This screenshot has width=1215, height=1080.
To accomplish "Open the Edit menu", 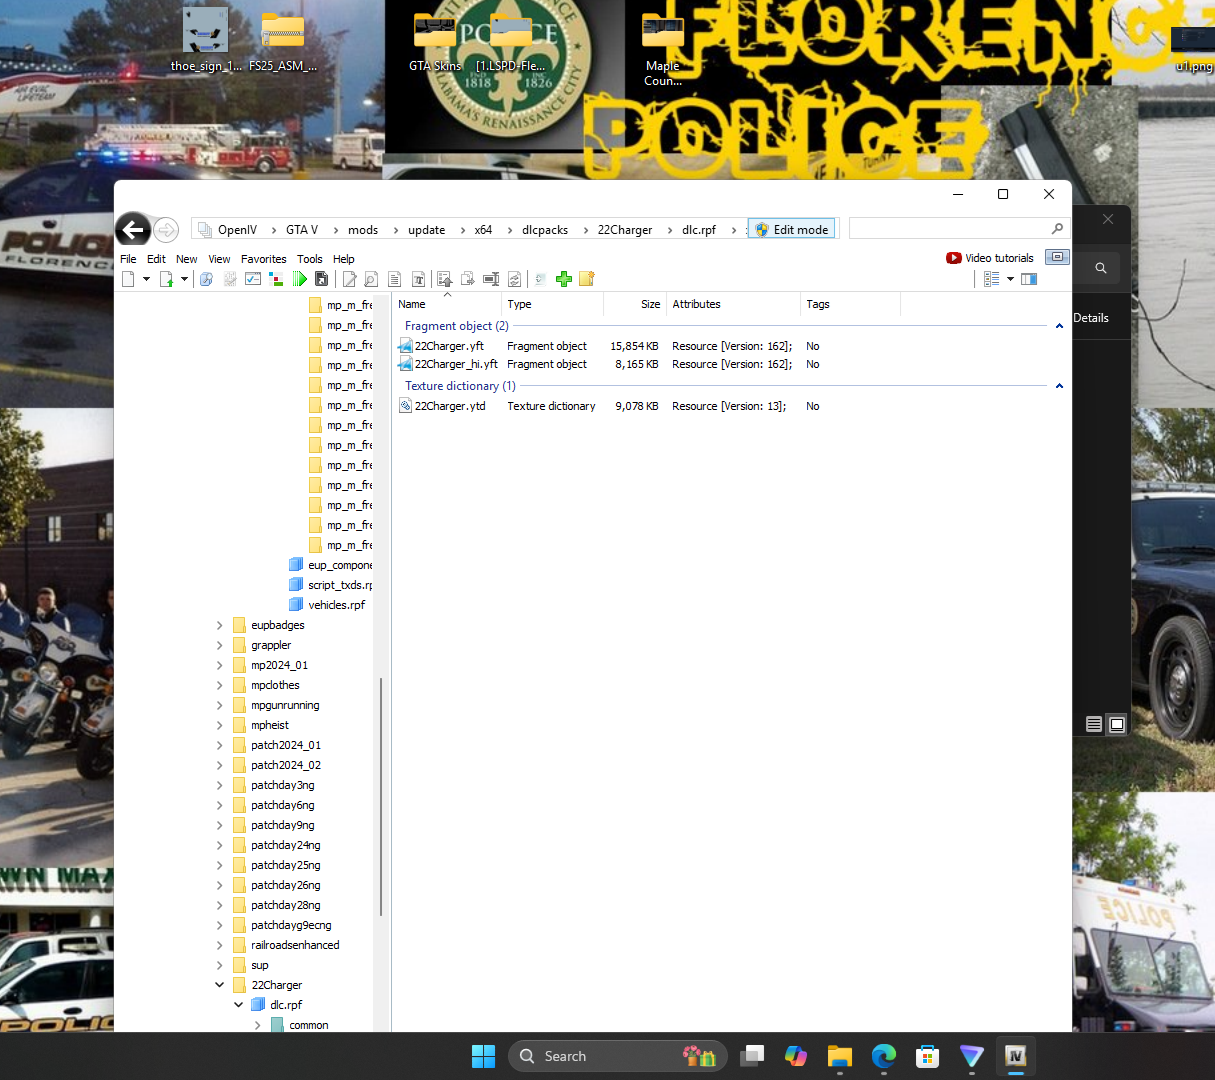I will click(x=156, y=259).
